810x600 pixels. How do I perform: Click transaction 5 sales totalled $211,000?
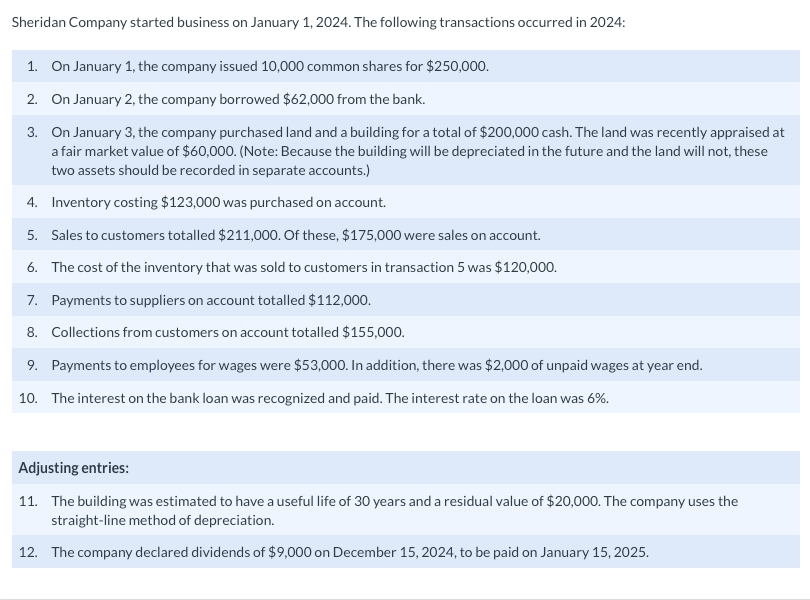(x=406, y=235)
